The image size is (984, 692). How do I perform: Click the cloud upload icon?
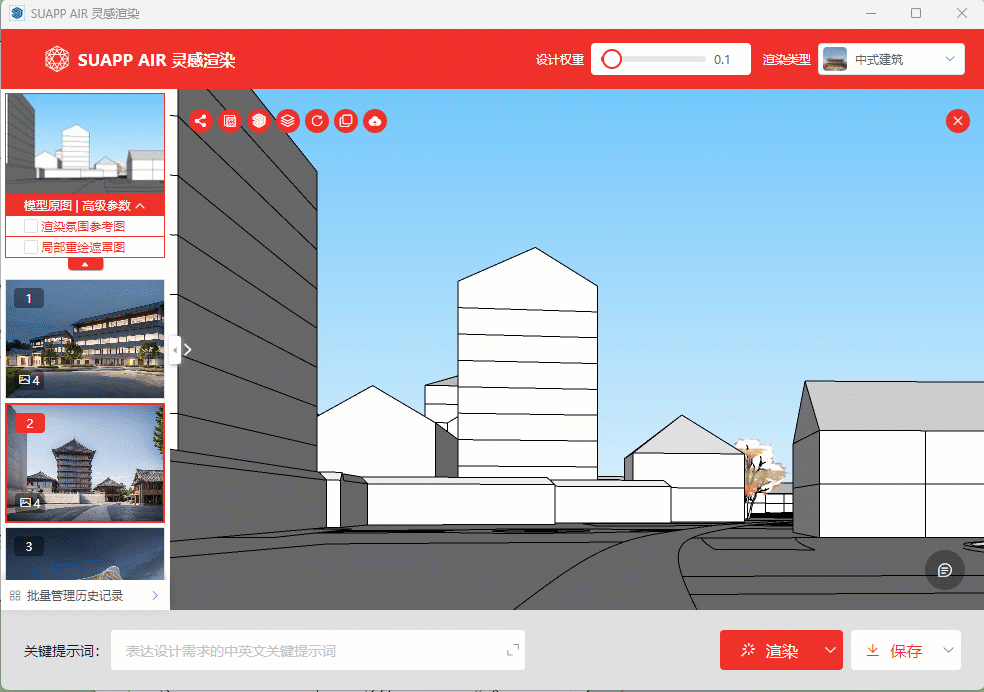coord(375,120)
